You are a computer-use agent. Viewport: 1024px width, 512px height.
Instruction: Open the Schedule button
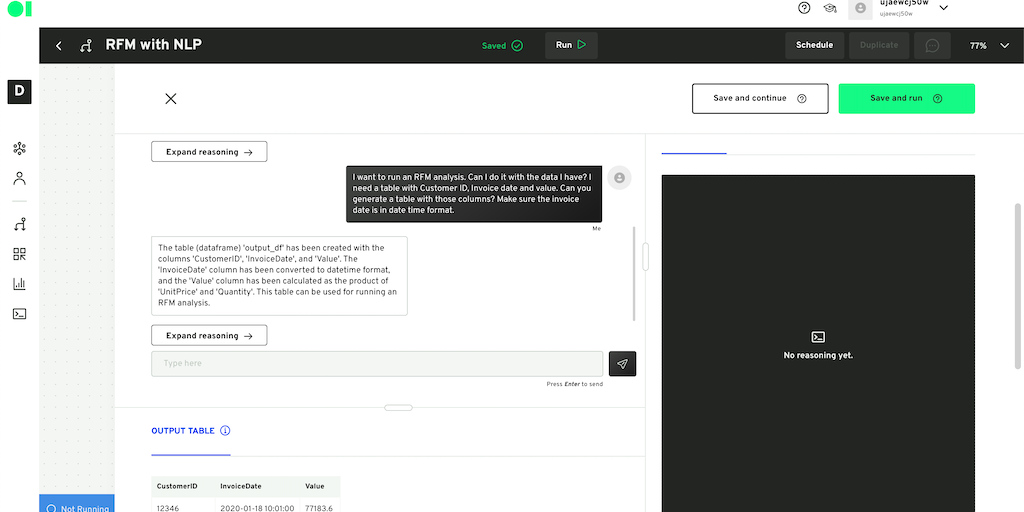coord(814,45)
